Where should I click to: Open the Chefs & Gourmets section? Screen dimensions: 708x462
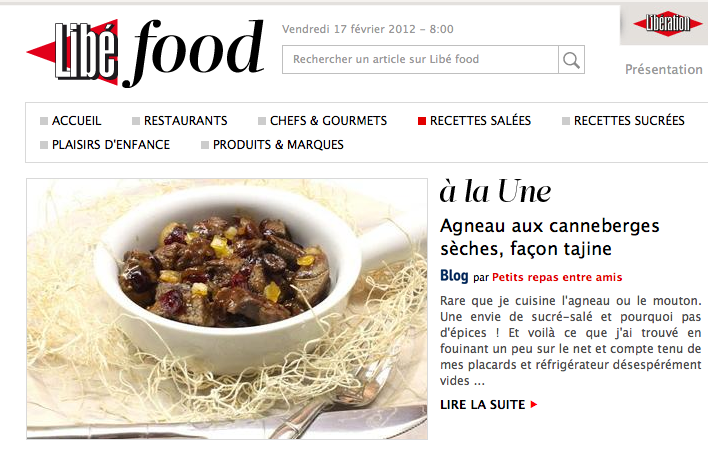click(328, 121)
